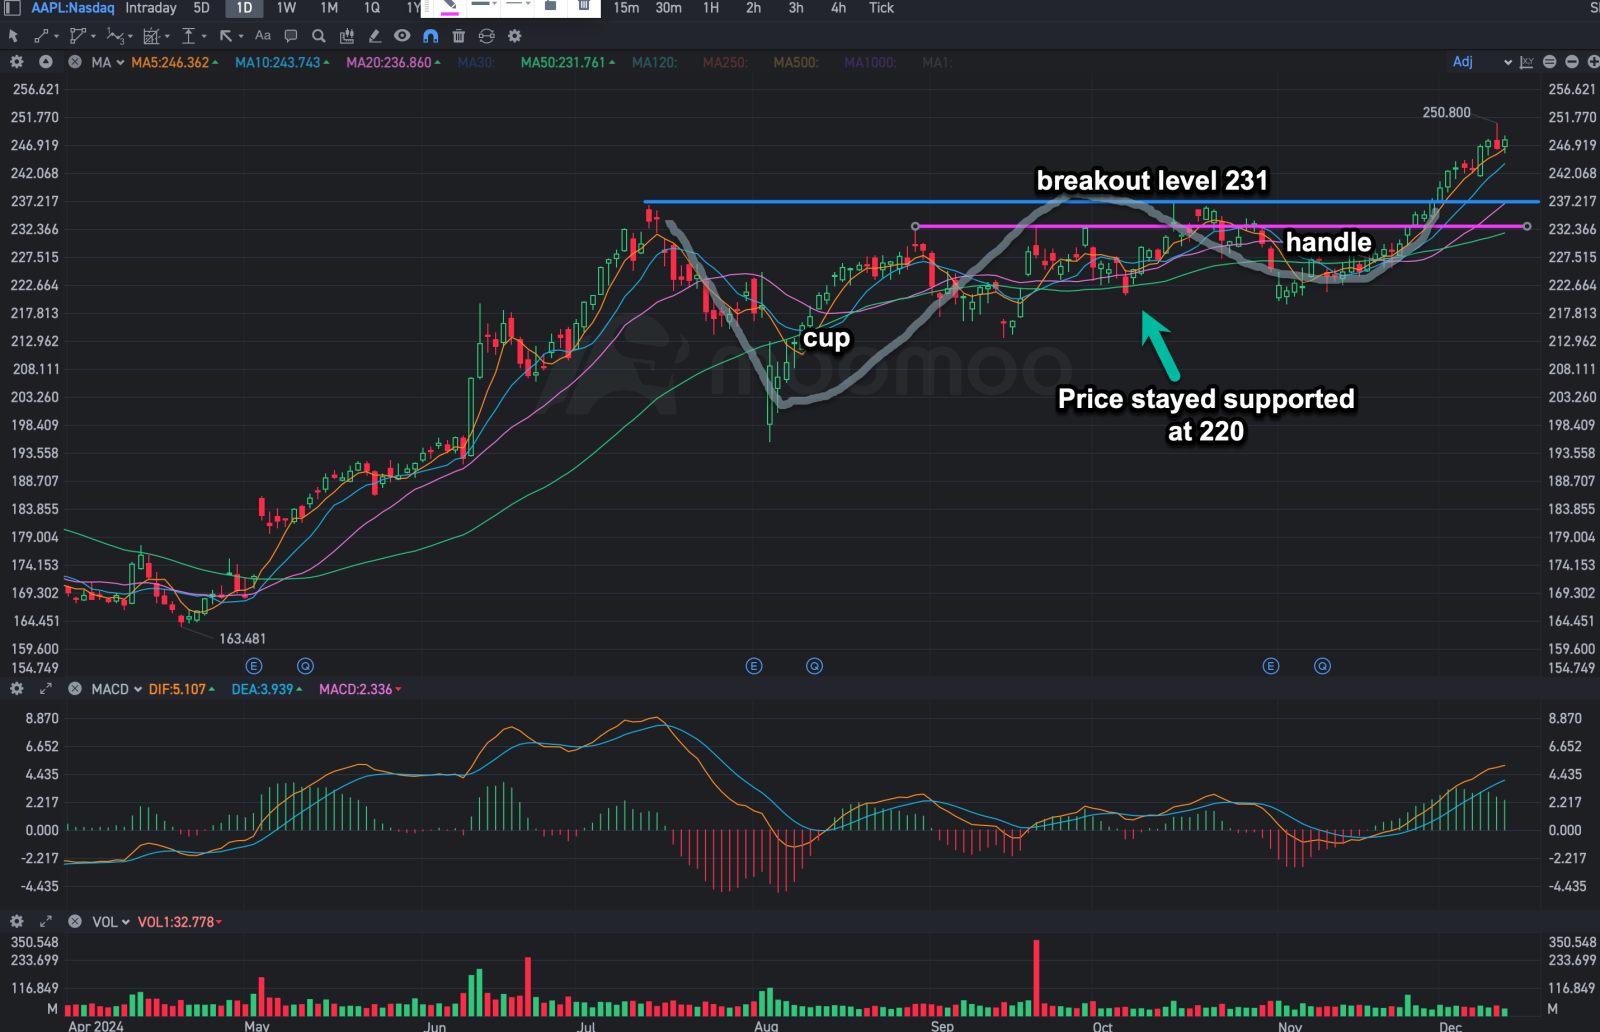Toggle the MA50 line visibility

tap(568, 62)
